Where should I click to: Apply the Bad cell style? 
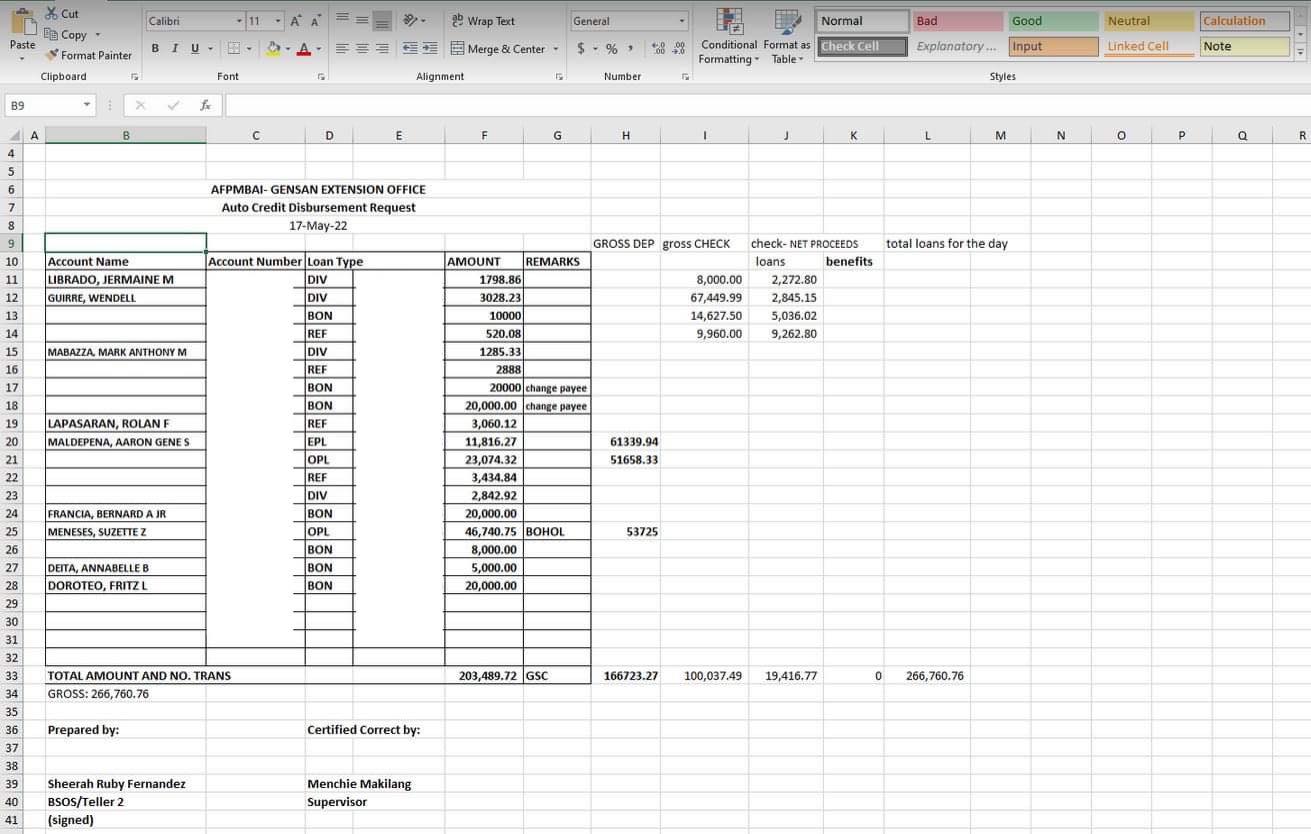click(958, 21)
